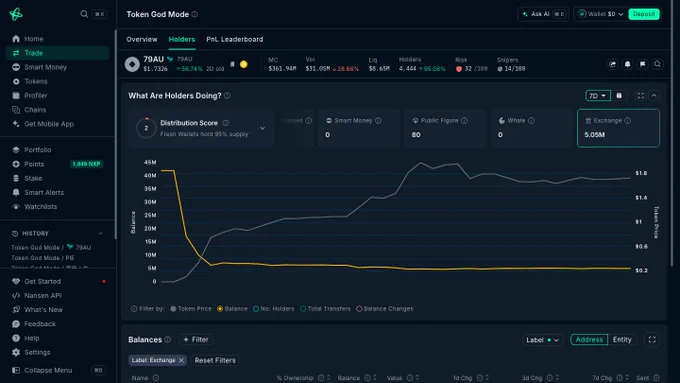Open Smart Alerts in sidebar

point(44,193)
